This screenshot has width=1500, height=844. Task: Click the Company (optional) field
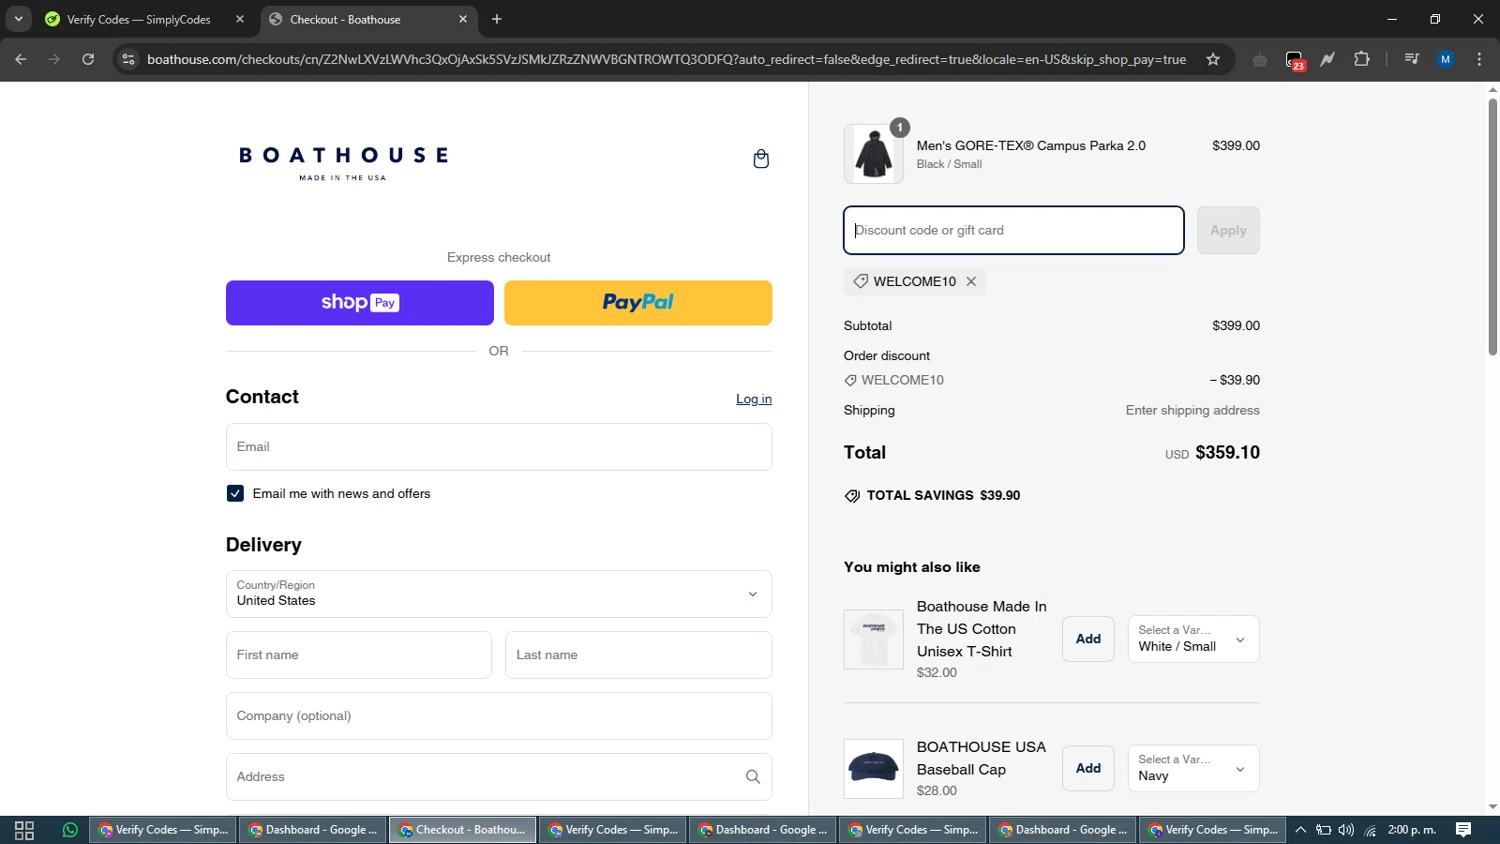(x=499, y=716)
